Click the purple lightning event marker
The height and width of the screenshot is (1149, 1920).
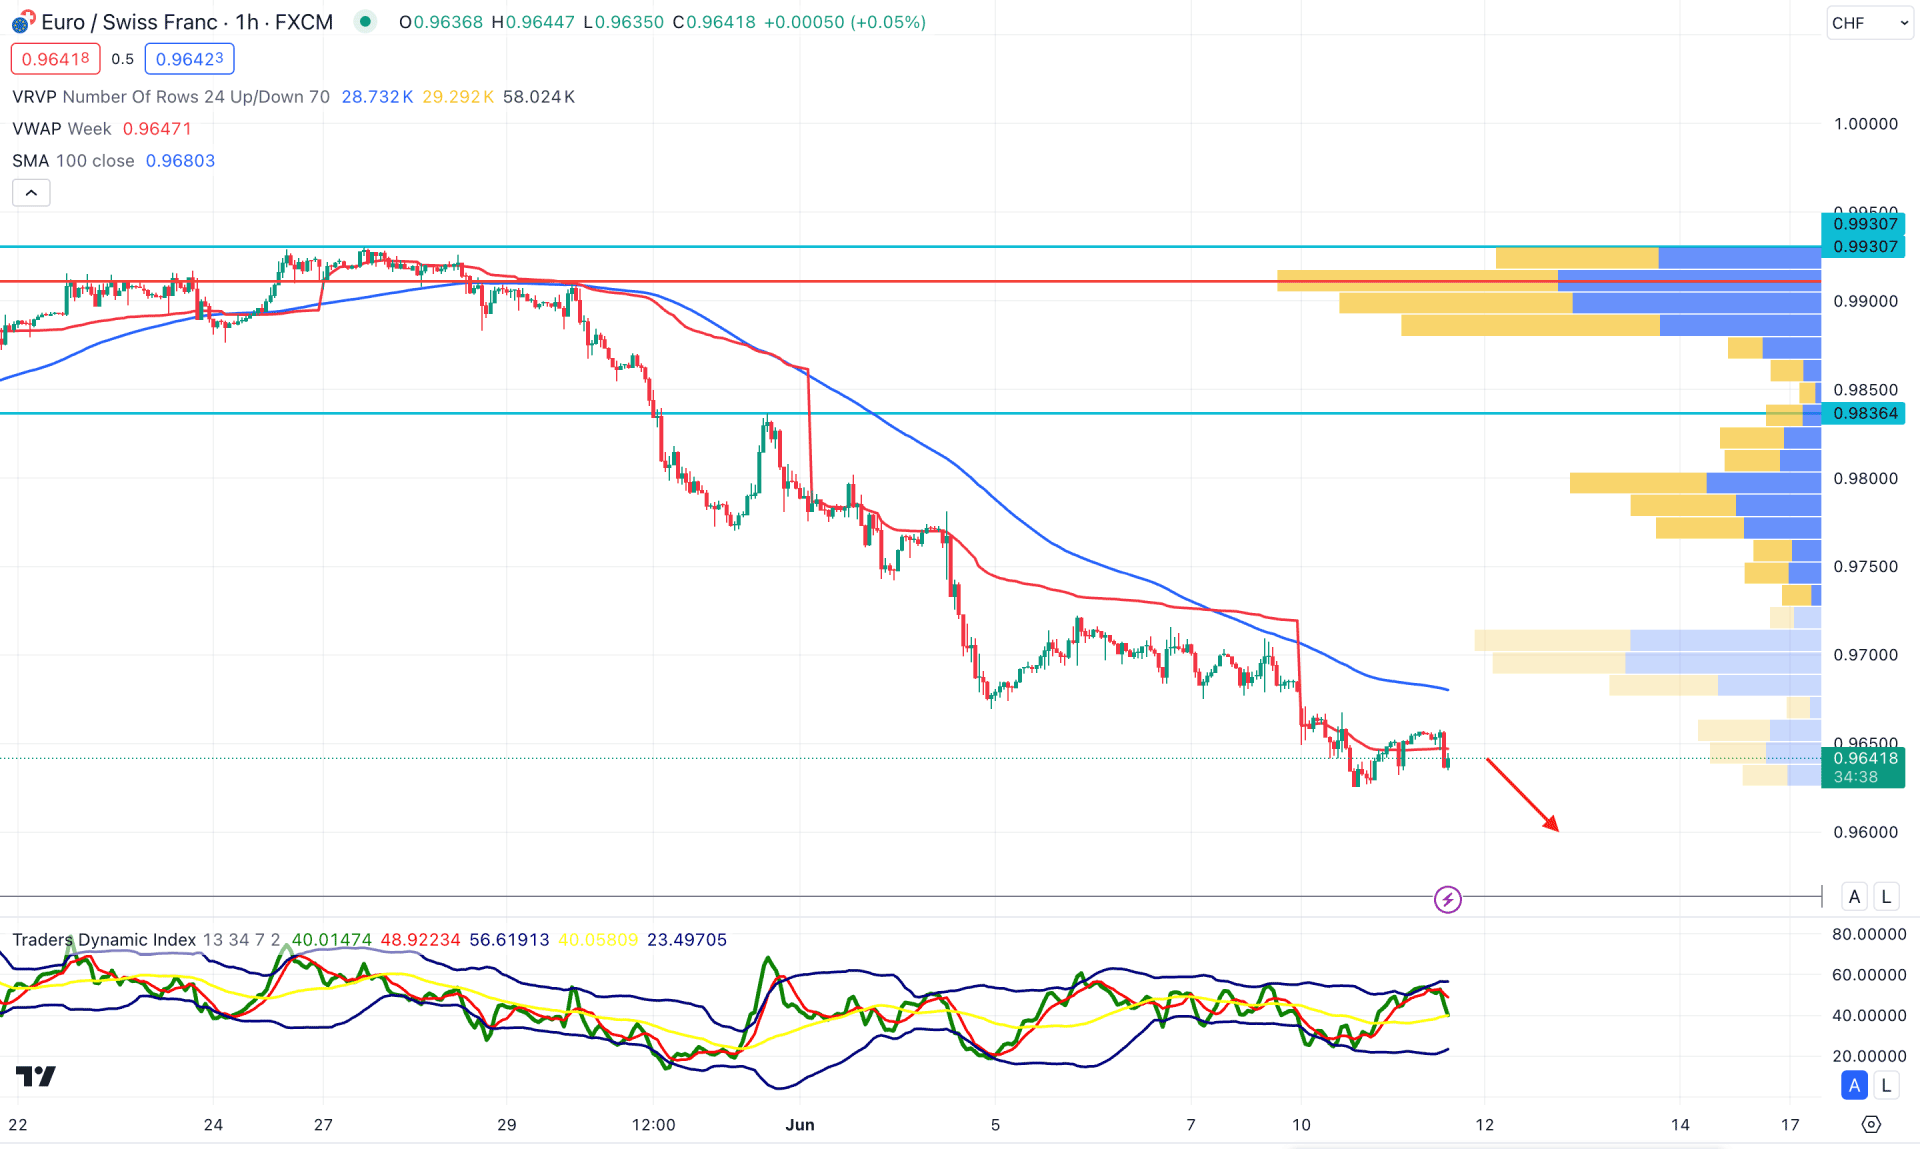coord(1447,900)
